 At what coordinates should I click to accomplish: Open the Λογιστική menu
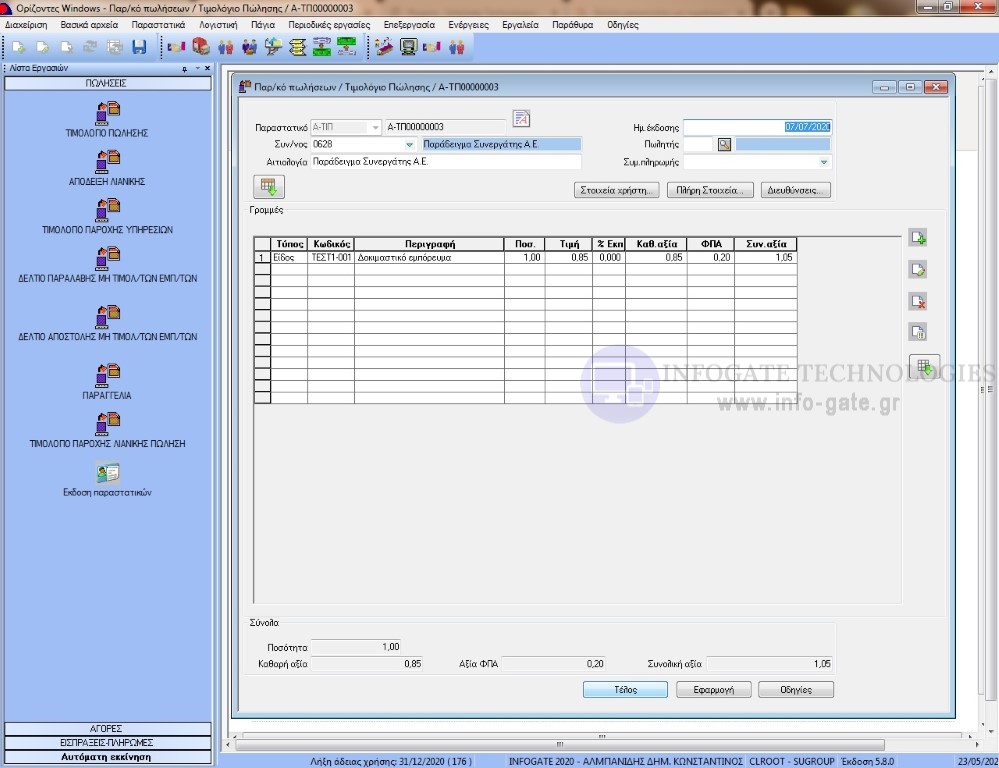217,25
